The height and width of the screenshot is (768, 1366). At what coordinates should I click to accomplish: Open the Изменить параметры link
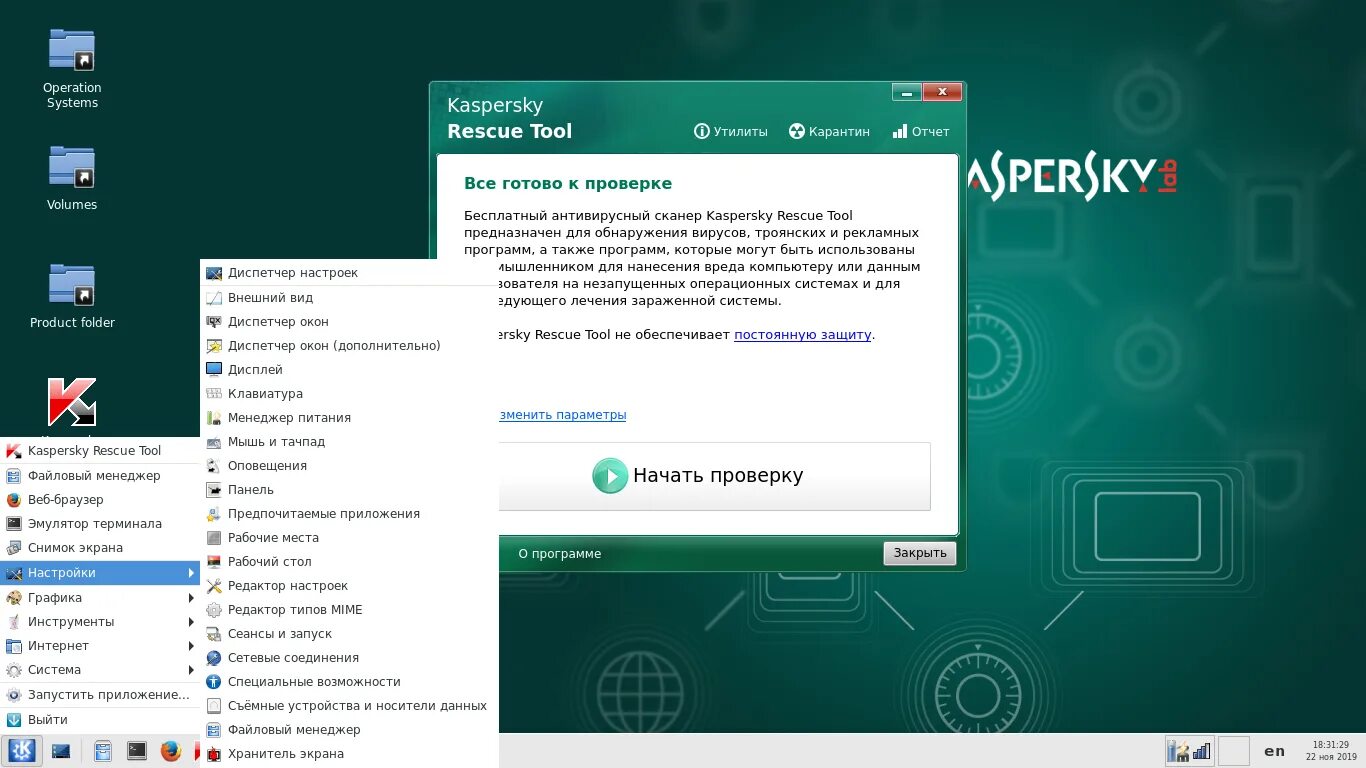[563, 414]
